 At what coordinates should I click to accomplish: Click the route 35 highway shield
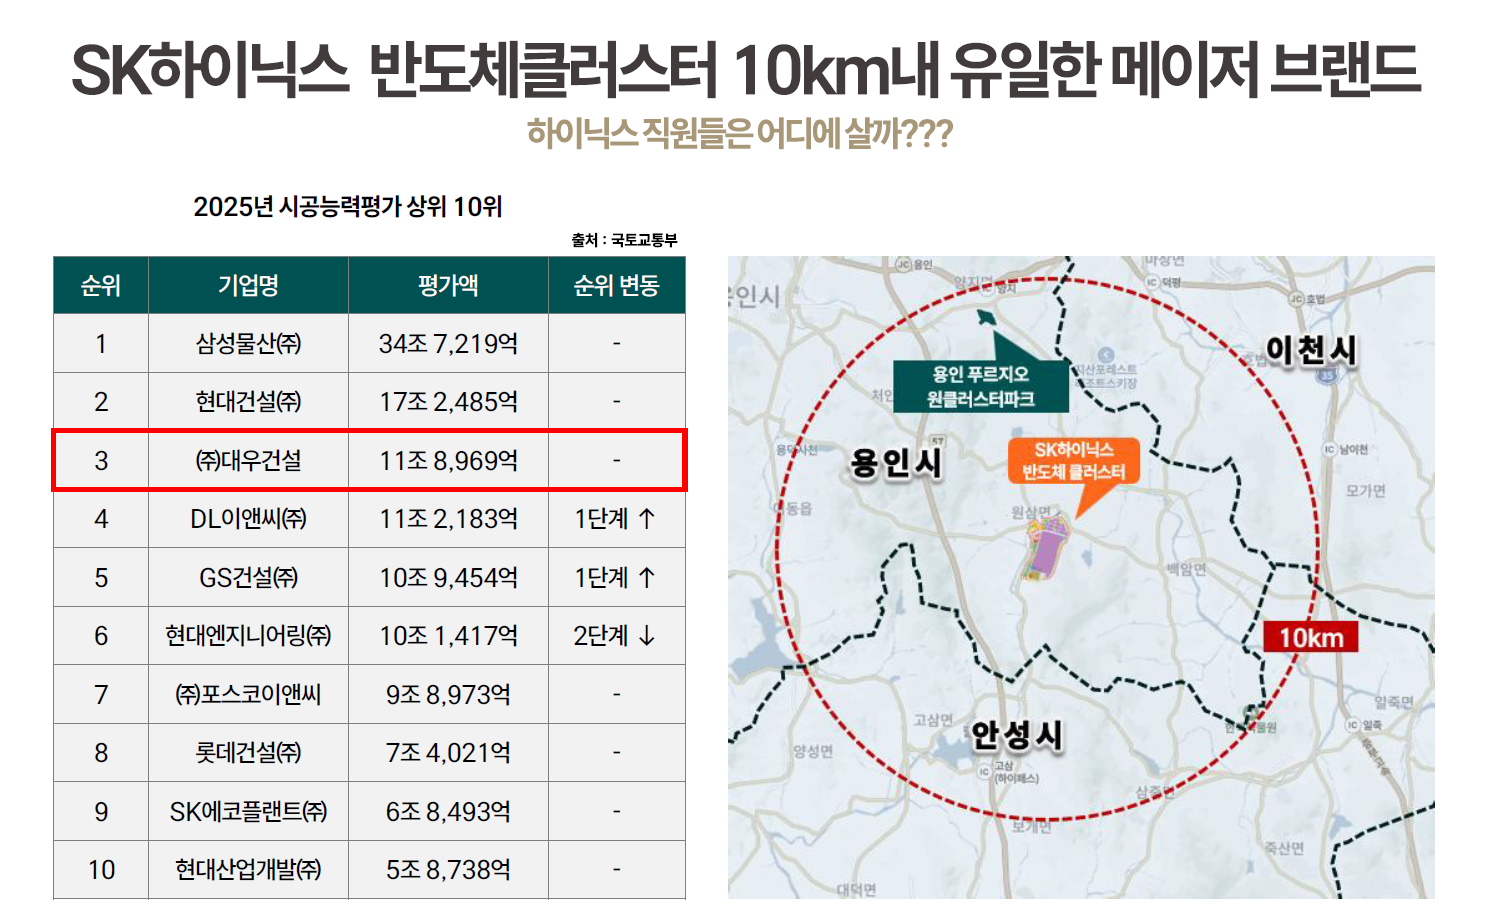pyautogui.click(x=1326, y=375)
